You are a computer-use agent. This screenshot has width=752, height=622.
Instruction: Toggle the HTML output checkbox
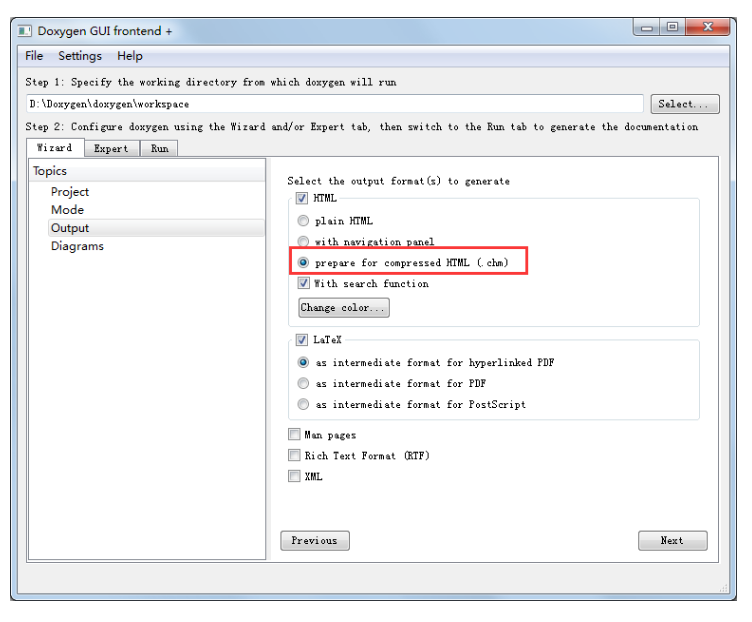[302, 198]
